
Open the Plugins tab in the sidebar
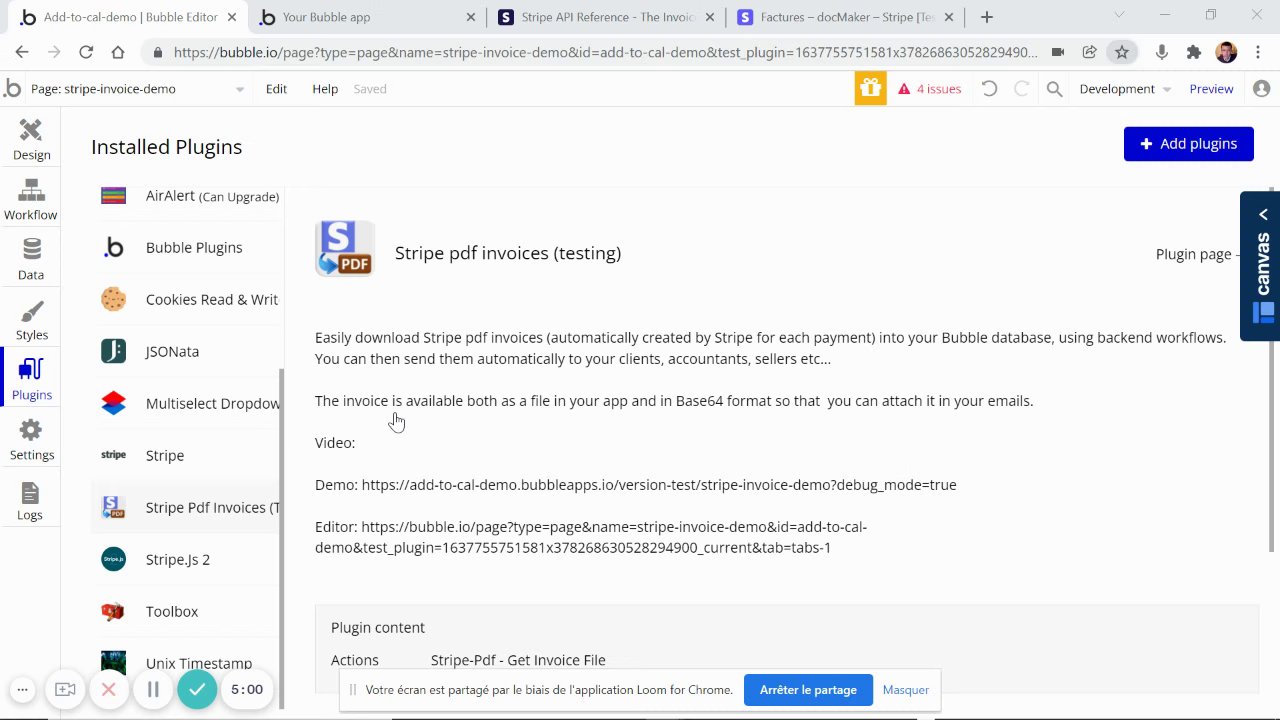[31, 380]
